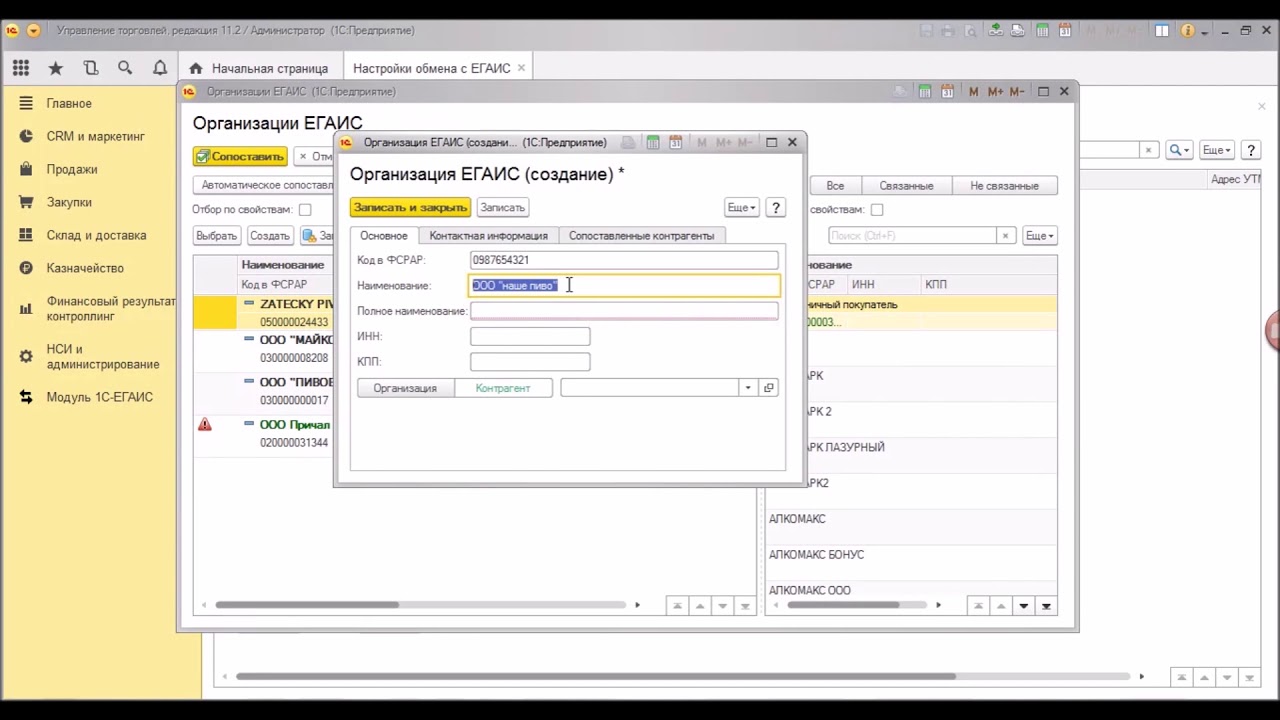Click the M+ button in the Организации ЕГАИС title bar
The image size is (1280, 720).
click(995, 91)
